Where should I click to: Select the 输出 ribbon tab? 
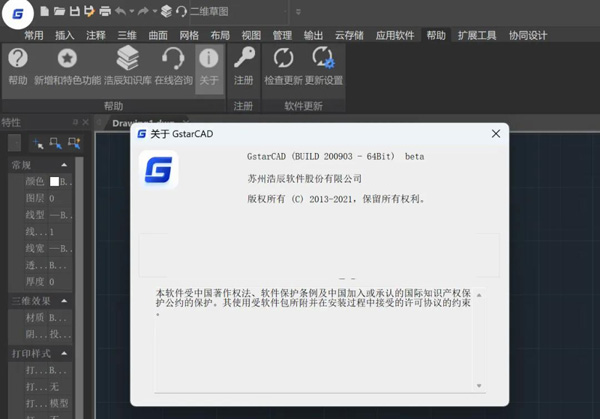click(x=313, y=36)
